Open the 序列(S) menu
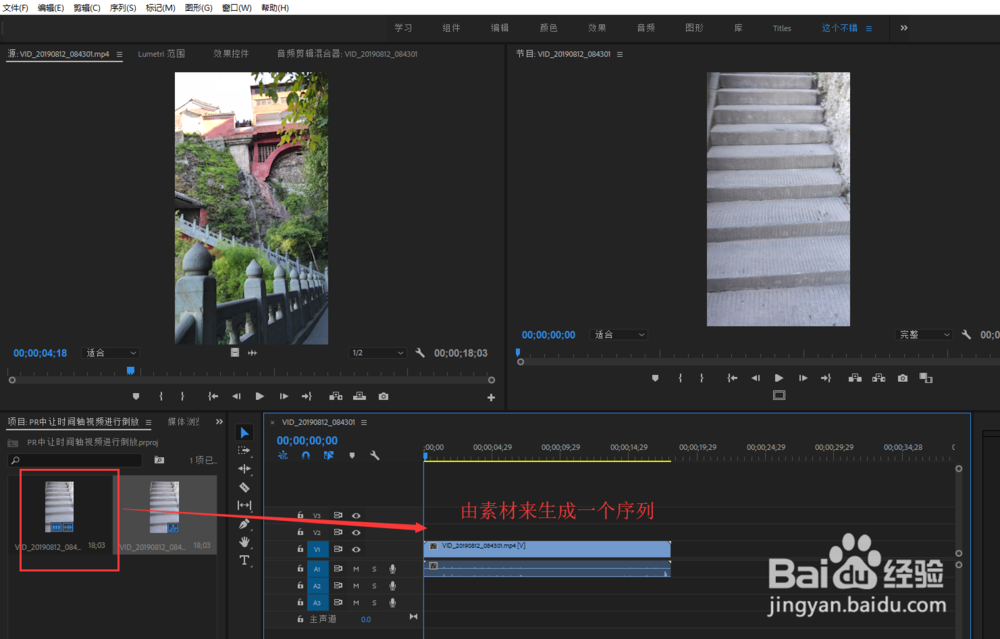This screenshot has width=1000, height=639. coord(123,8)
